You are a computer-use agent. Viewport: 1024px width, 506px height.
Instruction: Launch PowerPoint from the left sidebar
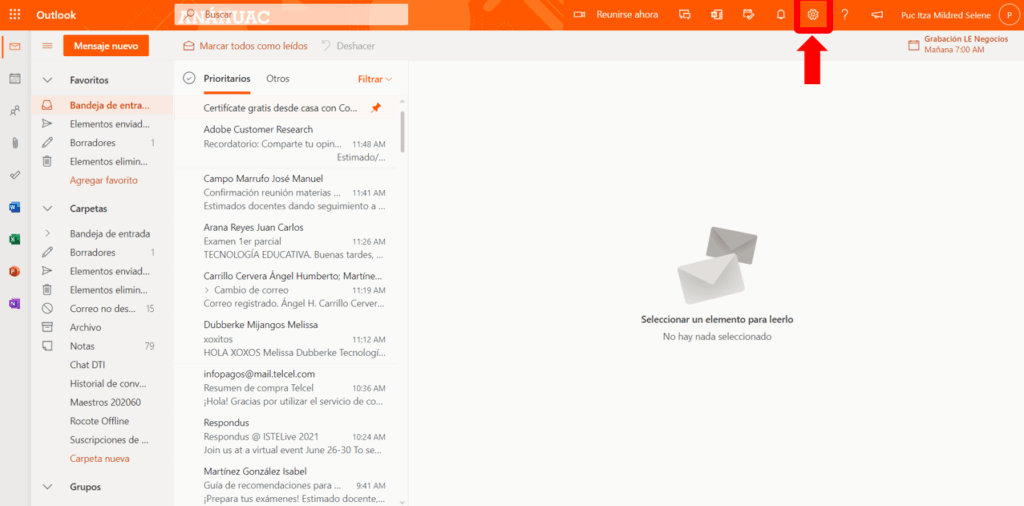pyautogui.click(x=15, y=272)
